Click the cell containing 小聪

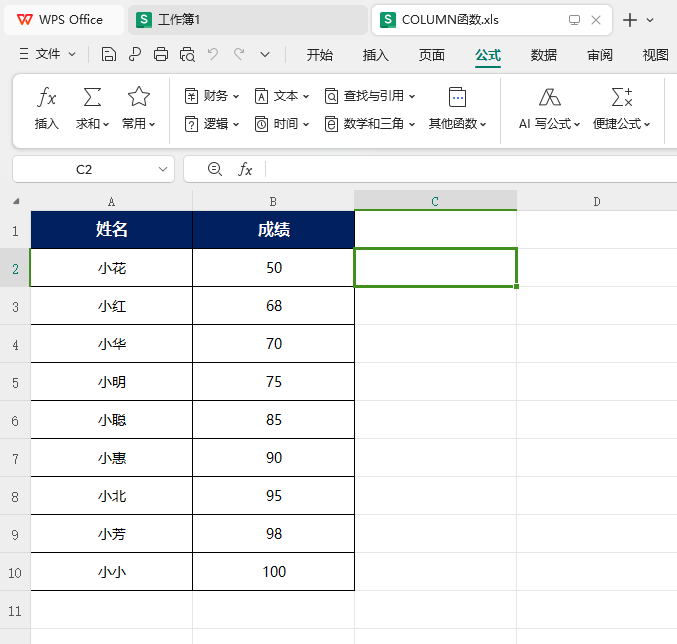click(111, 420)
